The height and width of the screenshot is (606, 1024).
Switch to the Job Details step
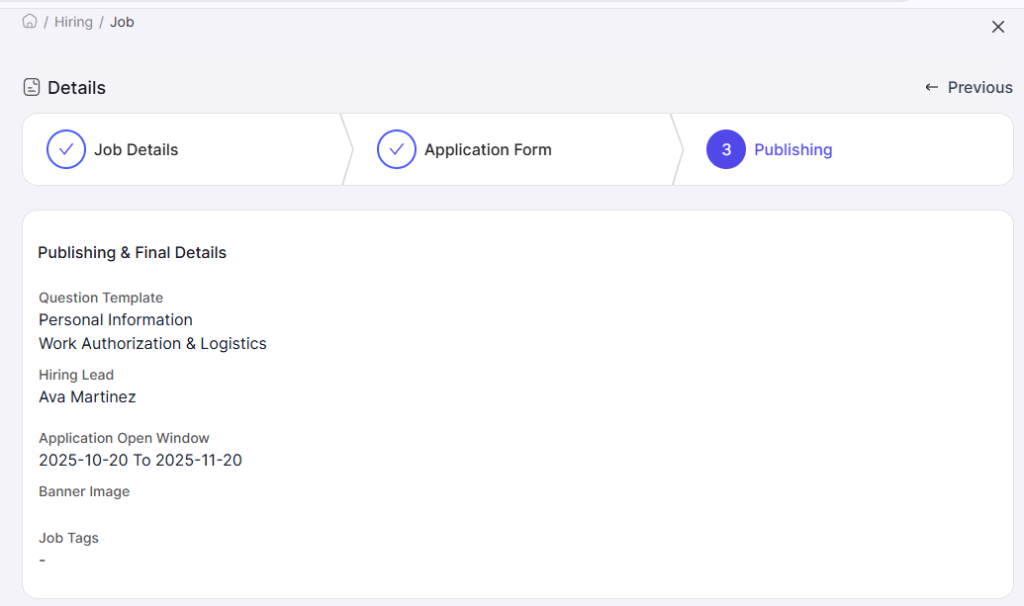pyautogui.click(x=136, y=150)
